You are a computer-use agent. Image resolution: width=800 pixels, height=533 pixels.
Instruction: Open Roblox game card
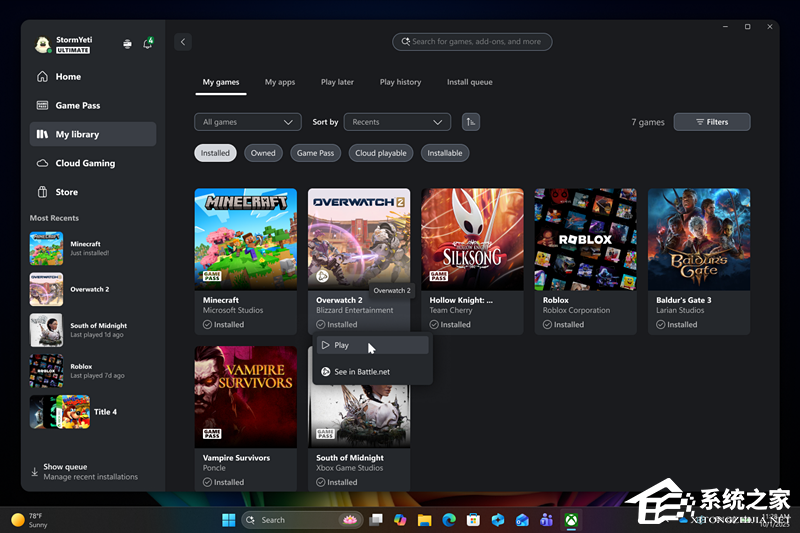[585, 262]
